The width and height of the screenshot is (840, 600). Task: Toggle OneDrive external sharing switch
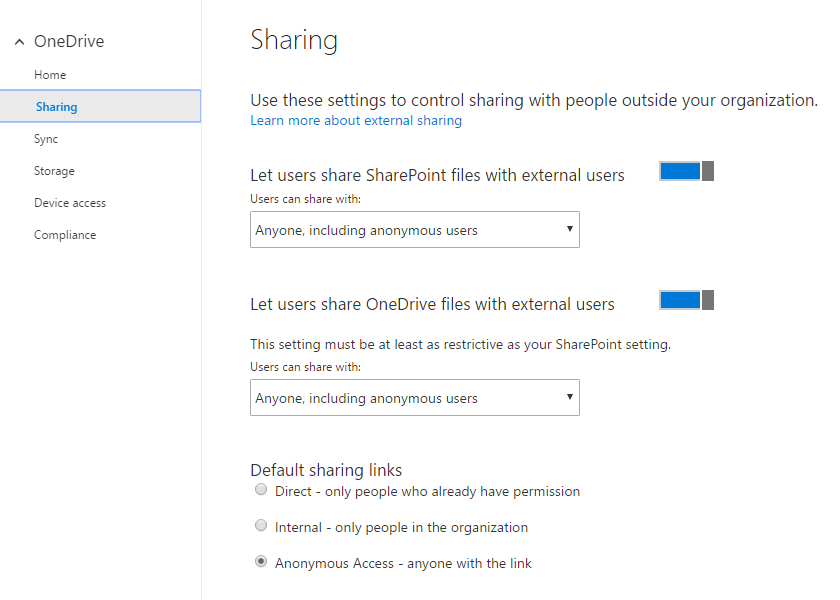[686, 300]
